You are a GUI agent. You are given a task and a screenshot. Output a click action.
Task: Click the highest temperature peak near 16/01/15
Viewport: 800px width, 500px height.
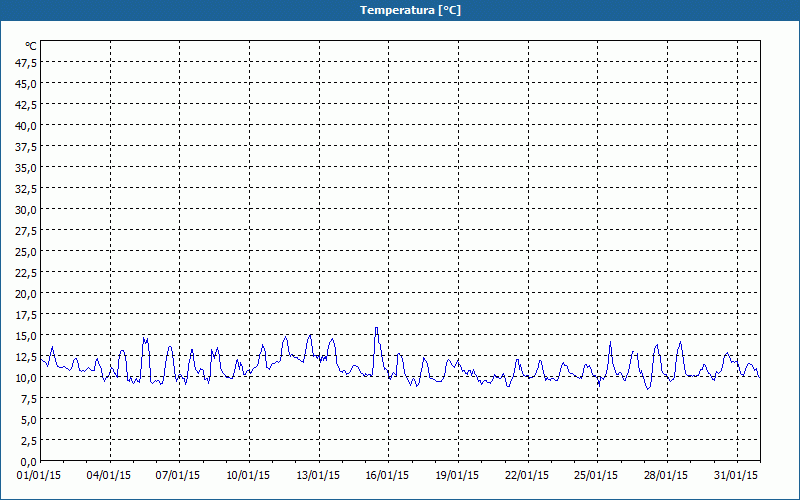377,328
